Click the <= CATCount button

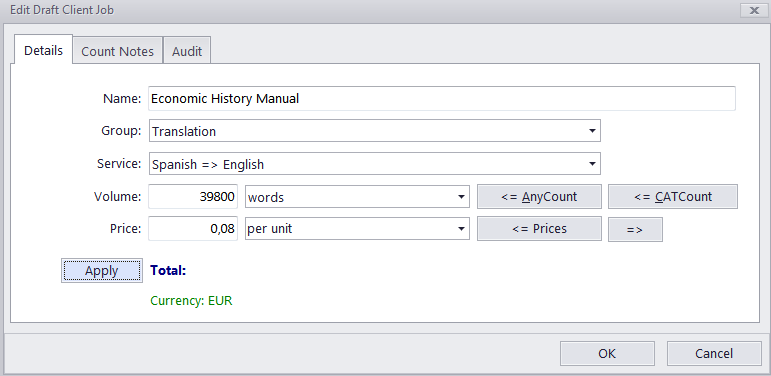click(x=673, y=197)
